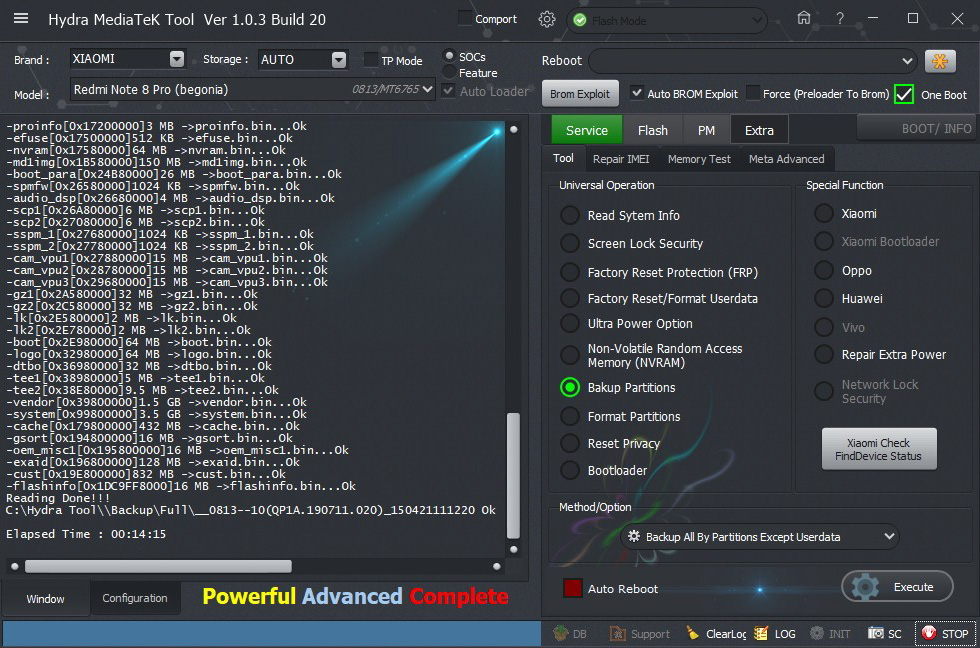Click the log panel horizontal scrollbar thumb

coord(158,566)
